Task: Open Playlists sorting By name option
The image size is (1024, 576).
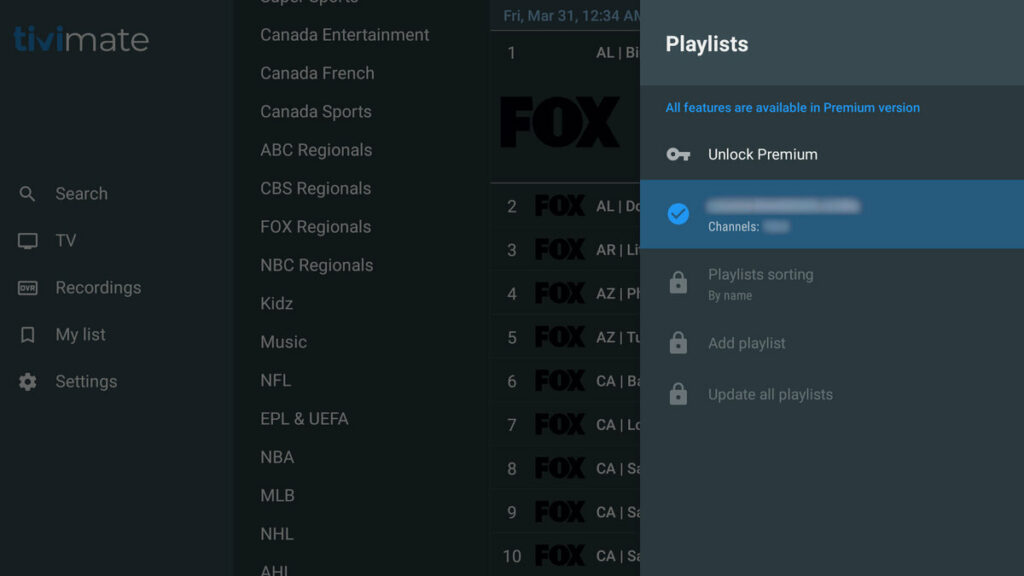Action: 832,283
